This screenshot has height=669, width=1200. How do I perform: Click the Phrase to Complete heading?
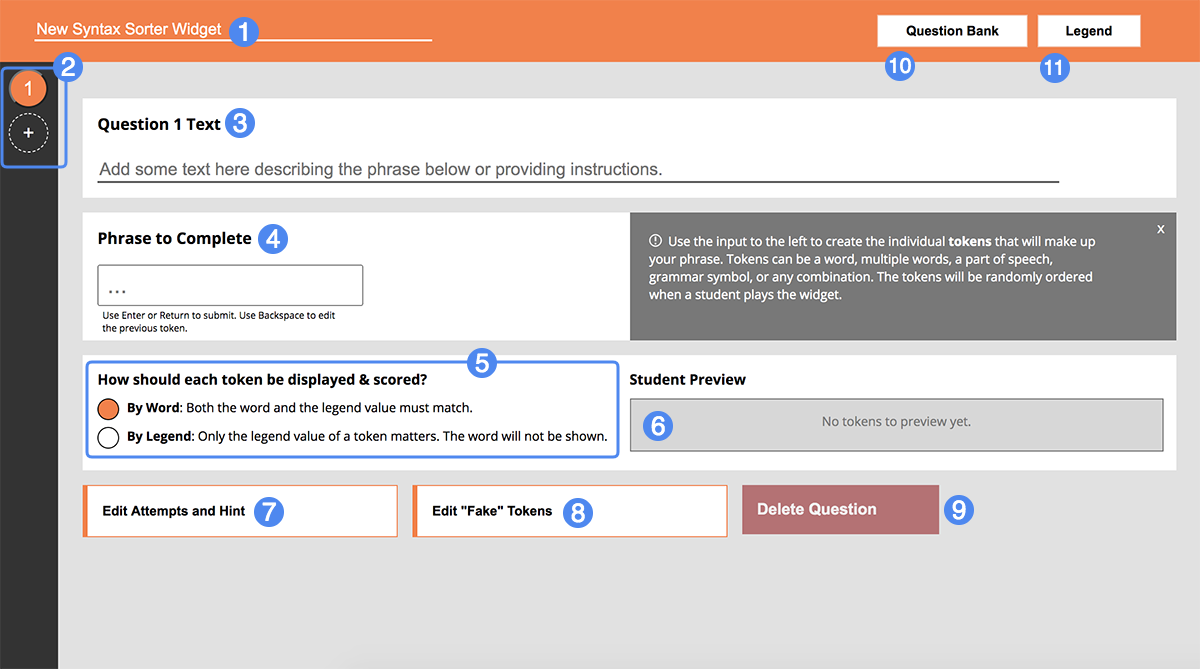point(173,238)
